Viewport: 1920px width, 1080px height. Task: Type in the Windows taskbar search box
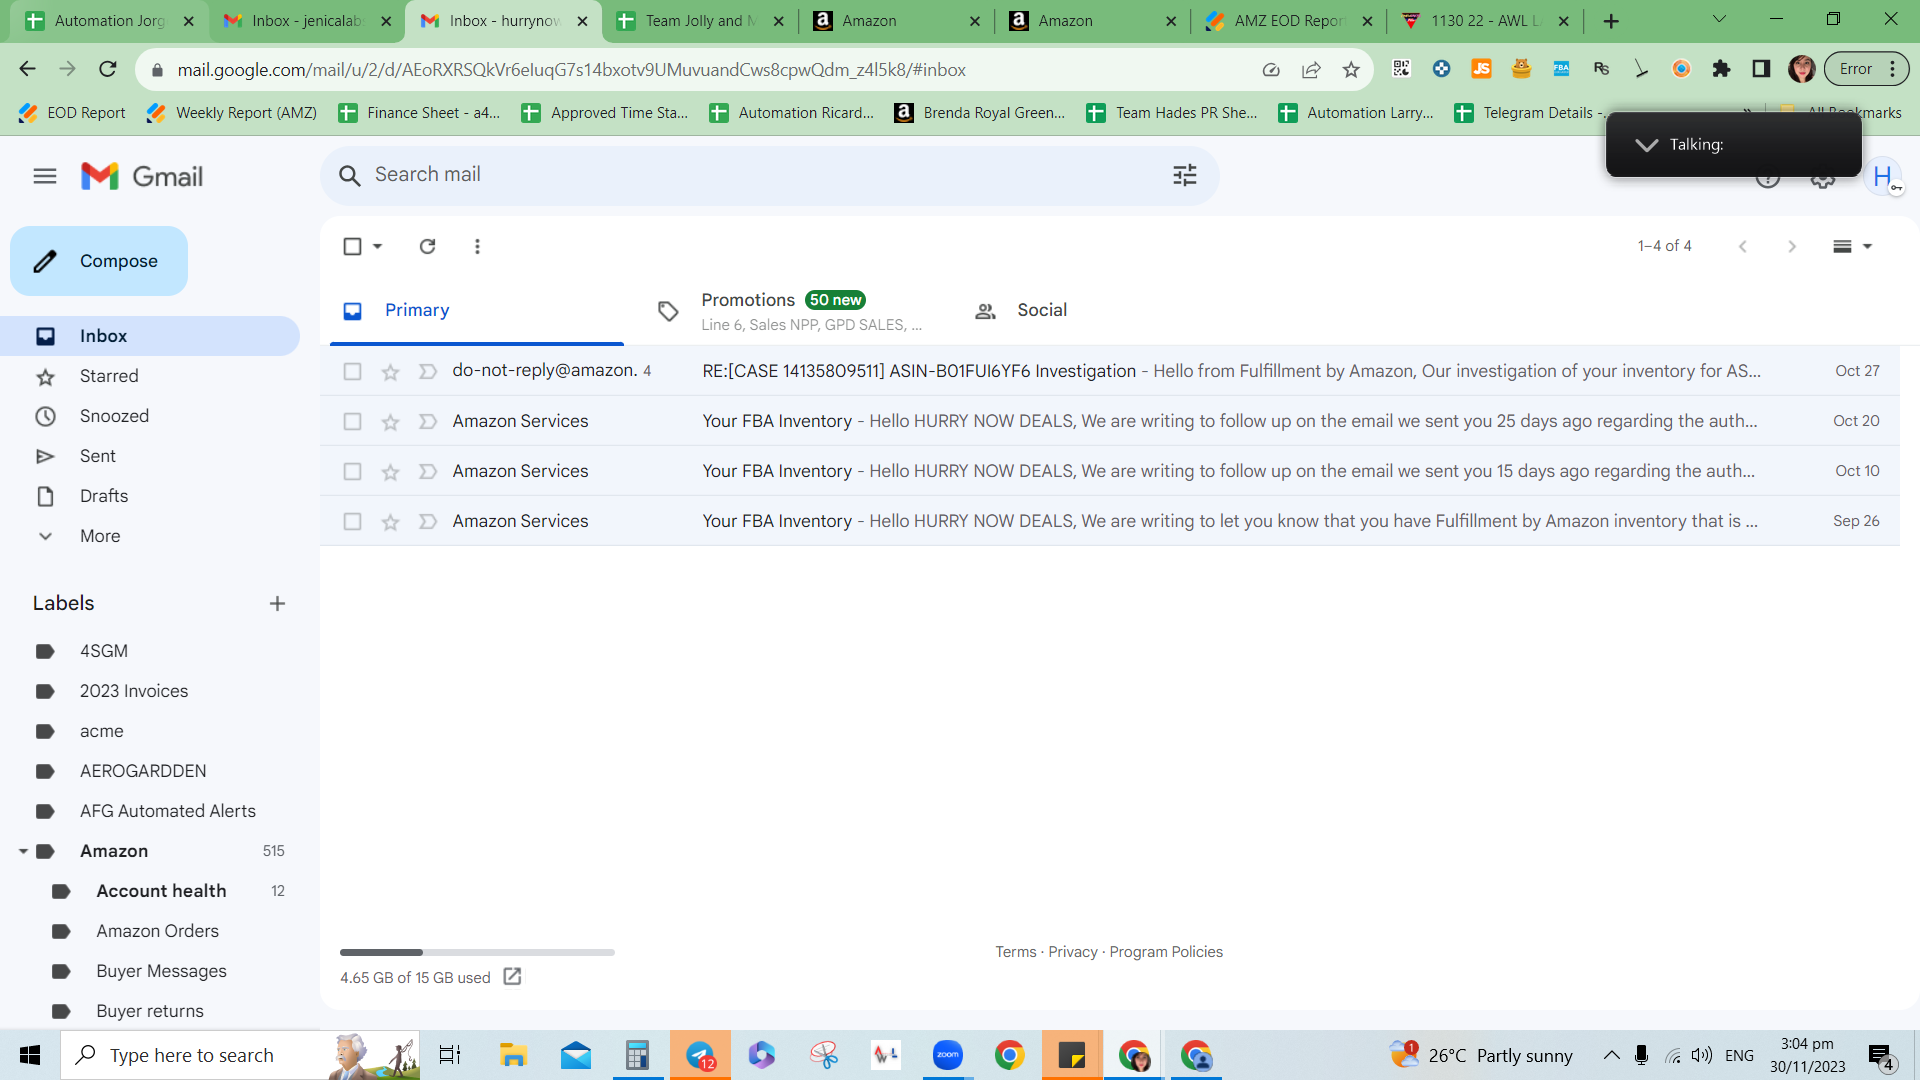(240, 1055)
